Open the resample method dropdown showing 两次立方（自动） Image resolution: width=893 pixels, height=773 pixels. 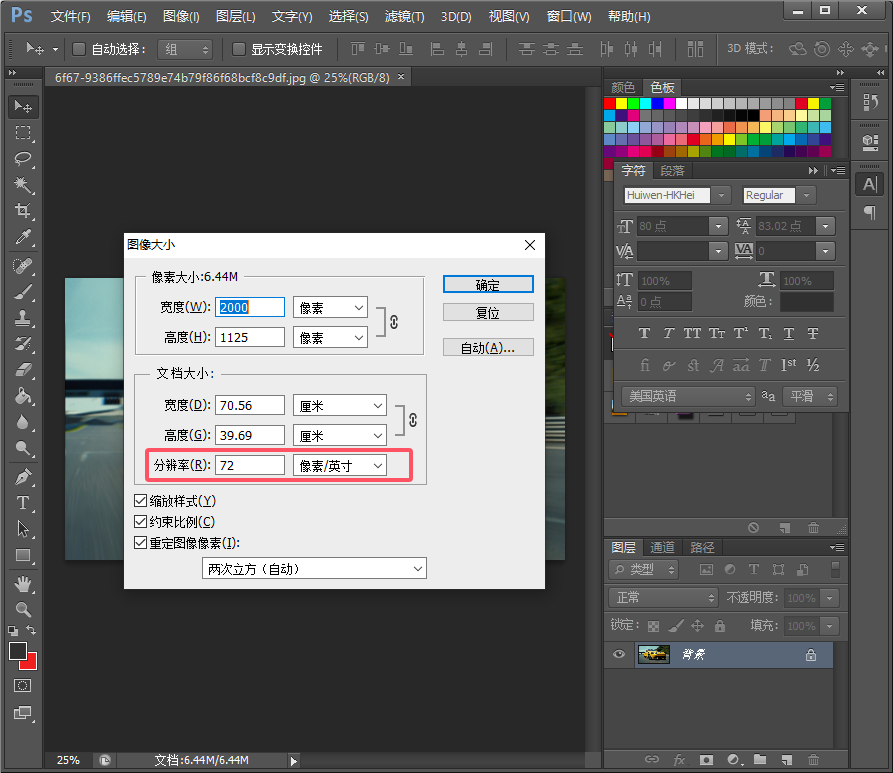coord(314,567)
